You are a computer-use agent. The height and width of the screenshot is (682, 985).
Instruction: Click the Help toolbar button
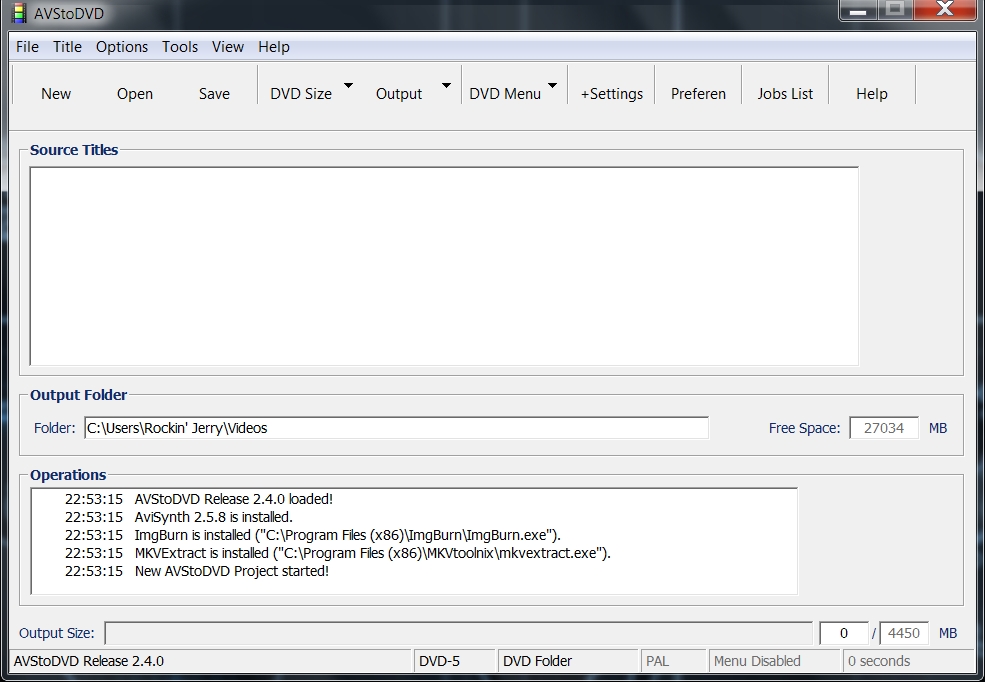coord(871,94)
